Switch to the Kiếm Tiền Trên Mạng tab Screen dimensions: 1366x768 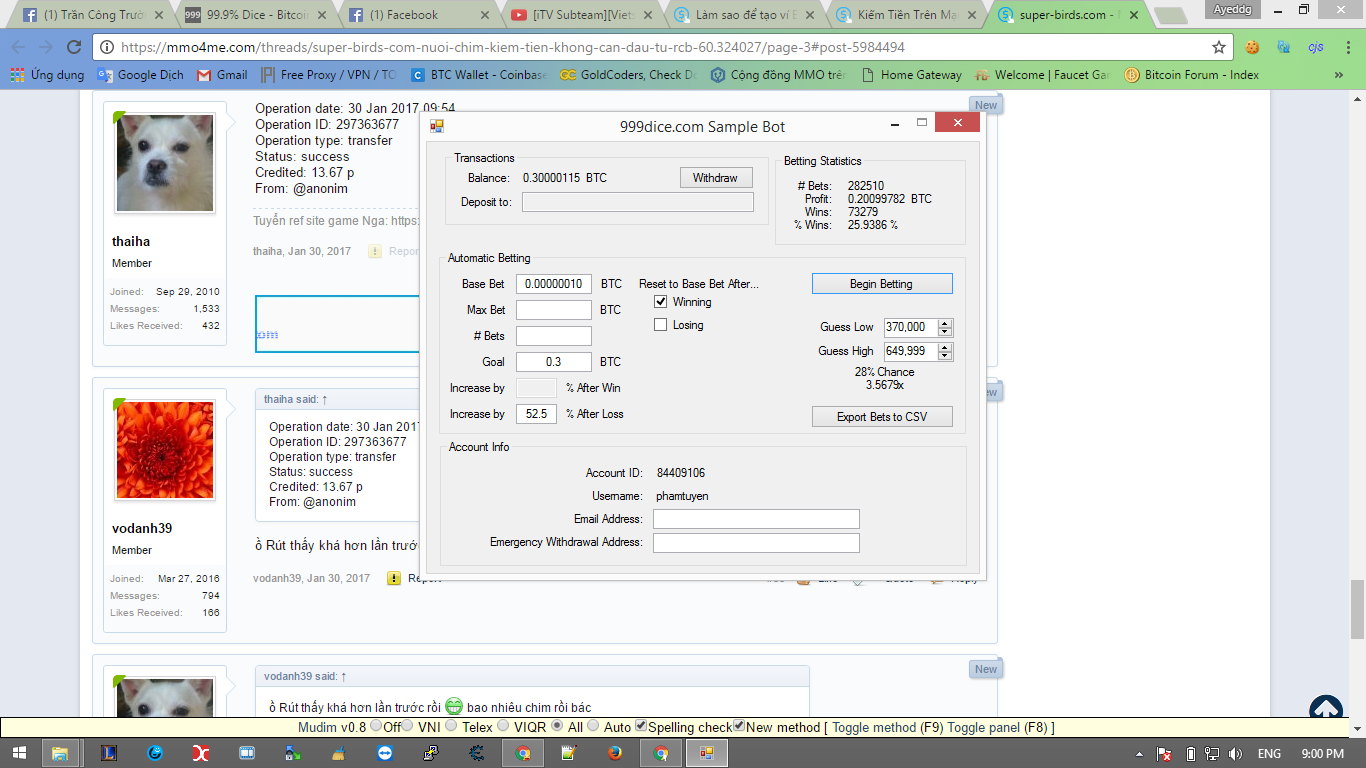[x=907, y=15]
